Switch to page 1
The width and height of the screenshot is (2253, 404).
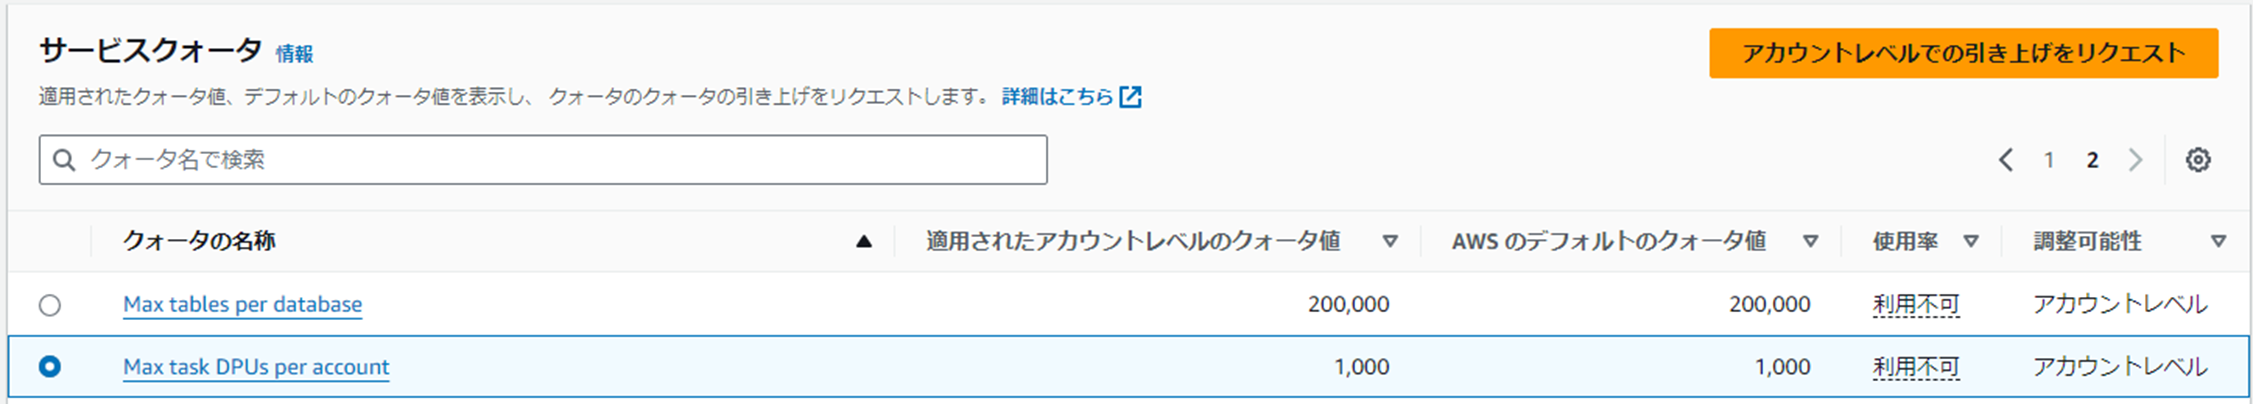coord(2049,160)
